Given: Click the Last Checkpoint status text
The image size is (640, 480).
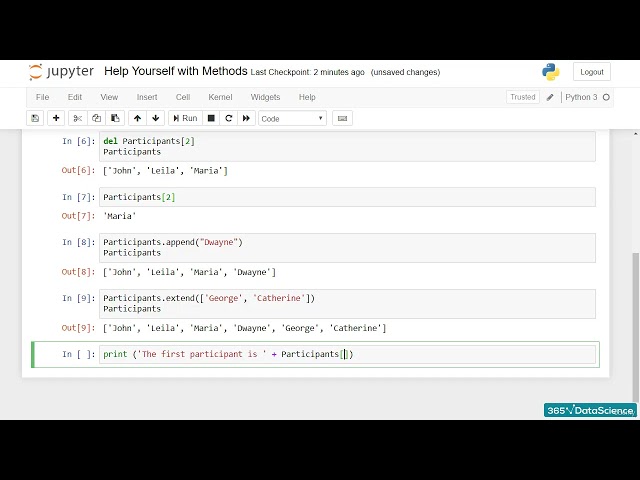Looking at the screenshot, I should pos(307,72).
